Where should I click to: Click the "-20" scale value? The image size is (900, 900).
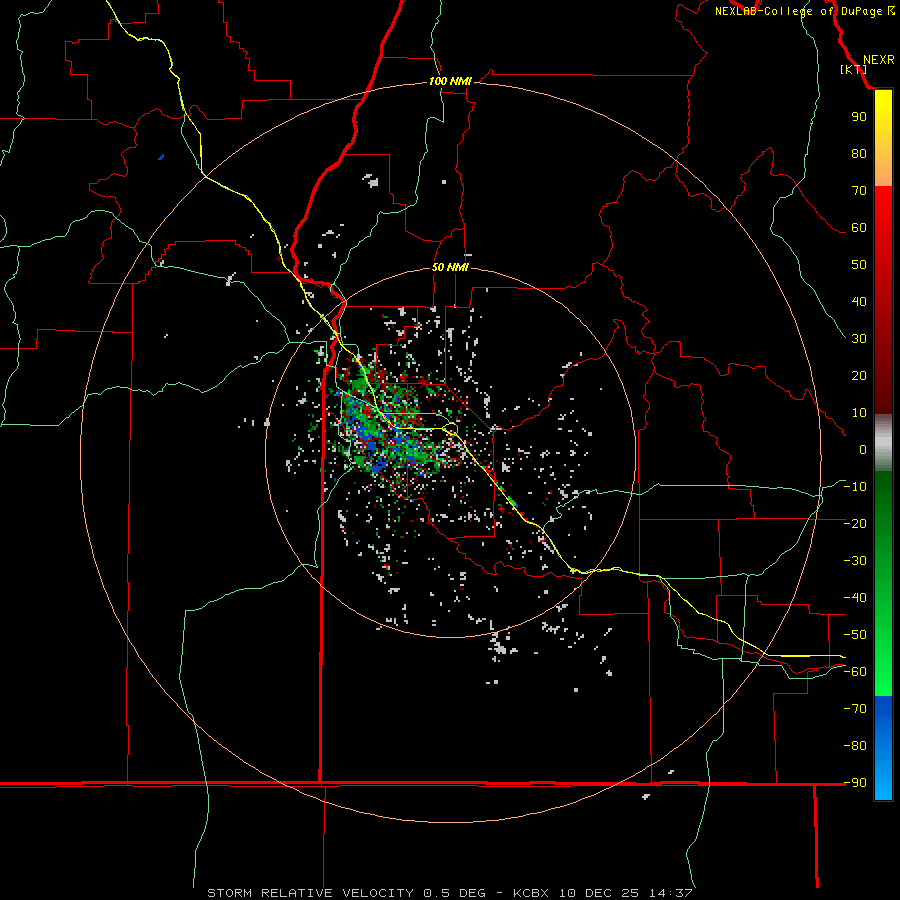click(855, 523)
